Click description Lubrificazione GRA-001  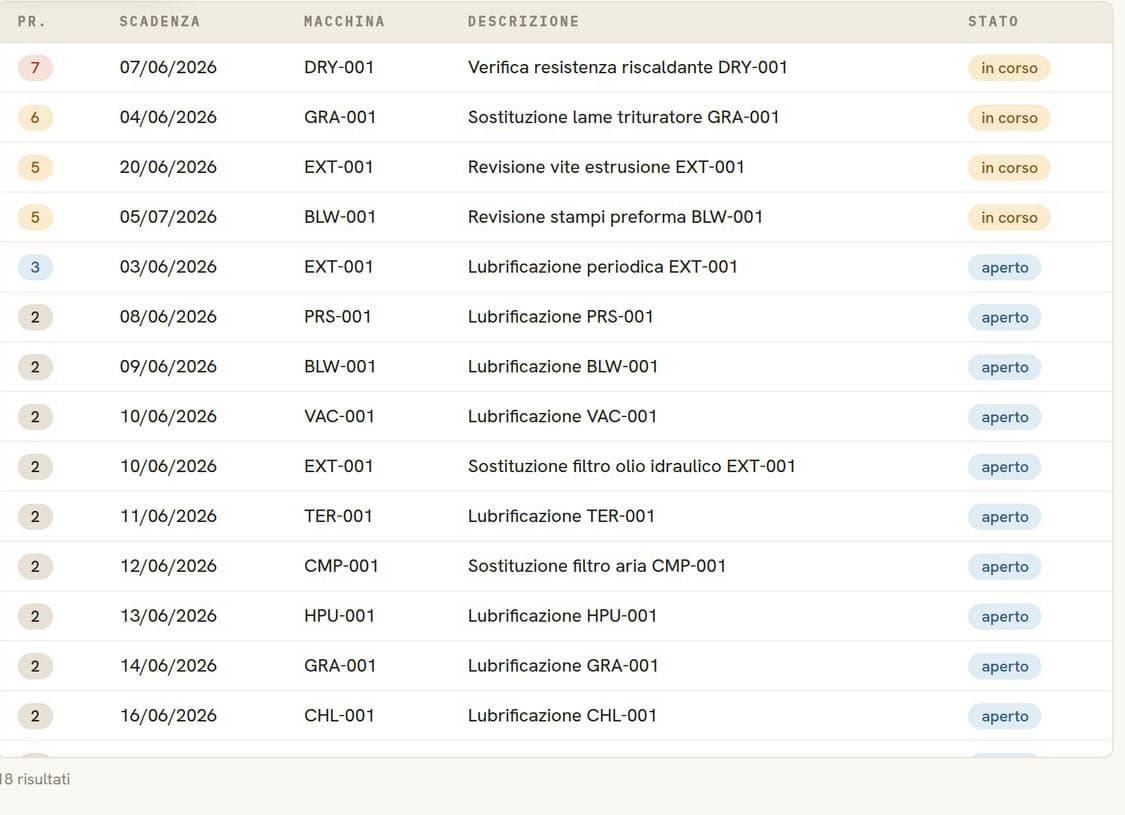tap(562, 666)
